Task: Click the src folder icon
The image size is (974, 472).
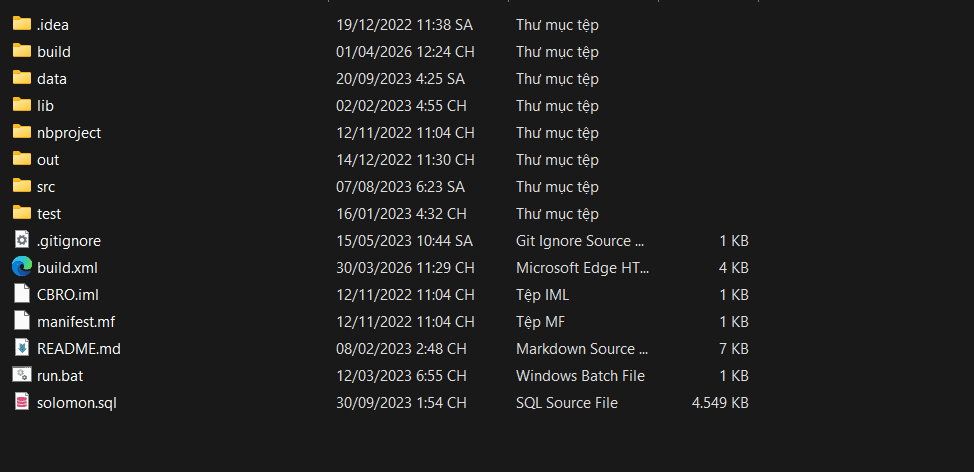Action: coord(22,186)
